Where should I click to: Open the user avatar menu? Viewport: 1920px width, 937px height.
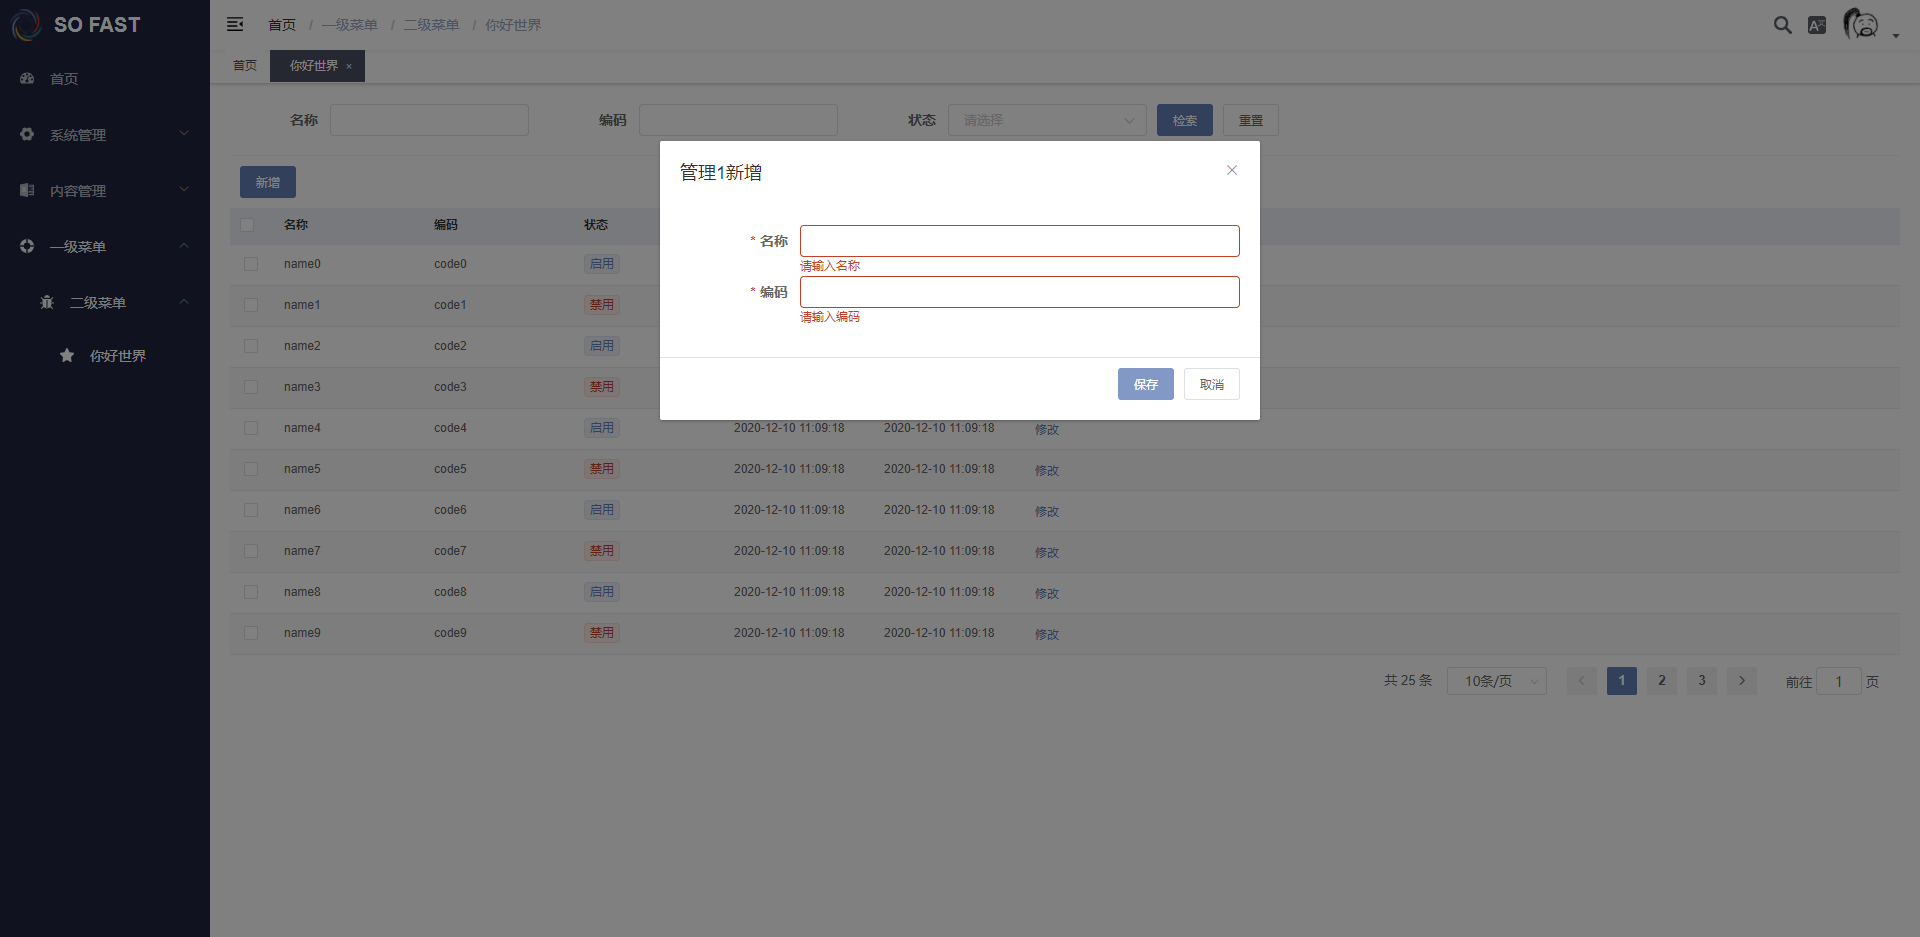pyautogui.click(x=1862, y=24)
